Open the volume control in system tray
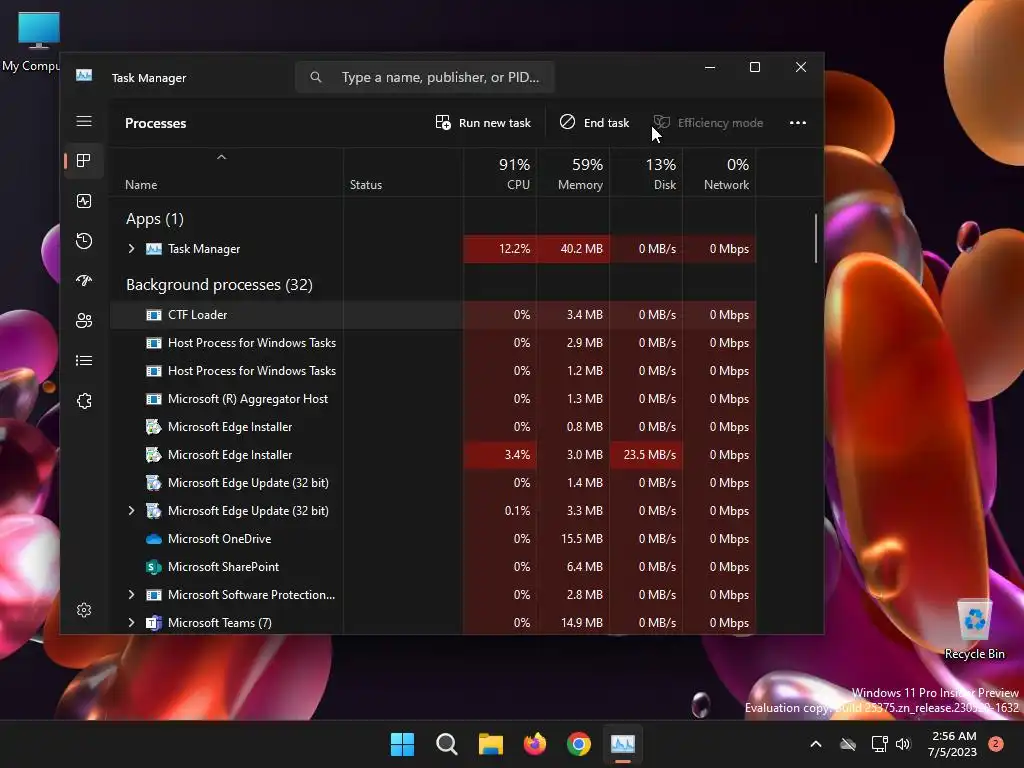The height and width of the screenshot is (768, 1024). click(x=903, y=744)
